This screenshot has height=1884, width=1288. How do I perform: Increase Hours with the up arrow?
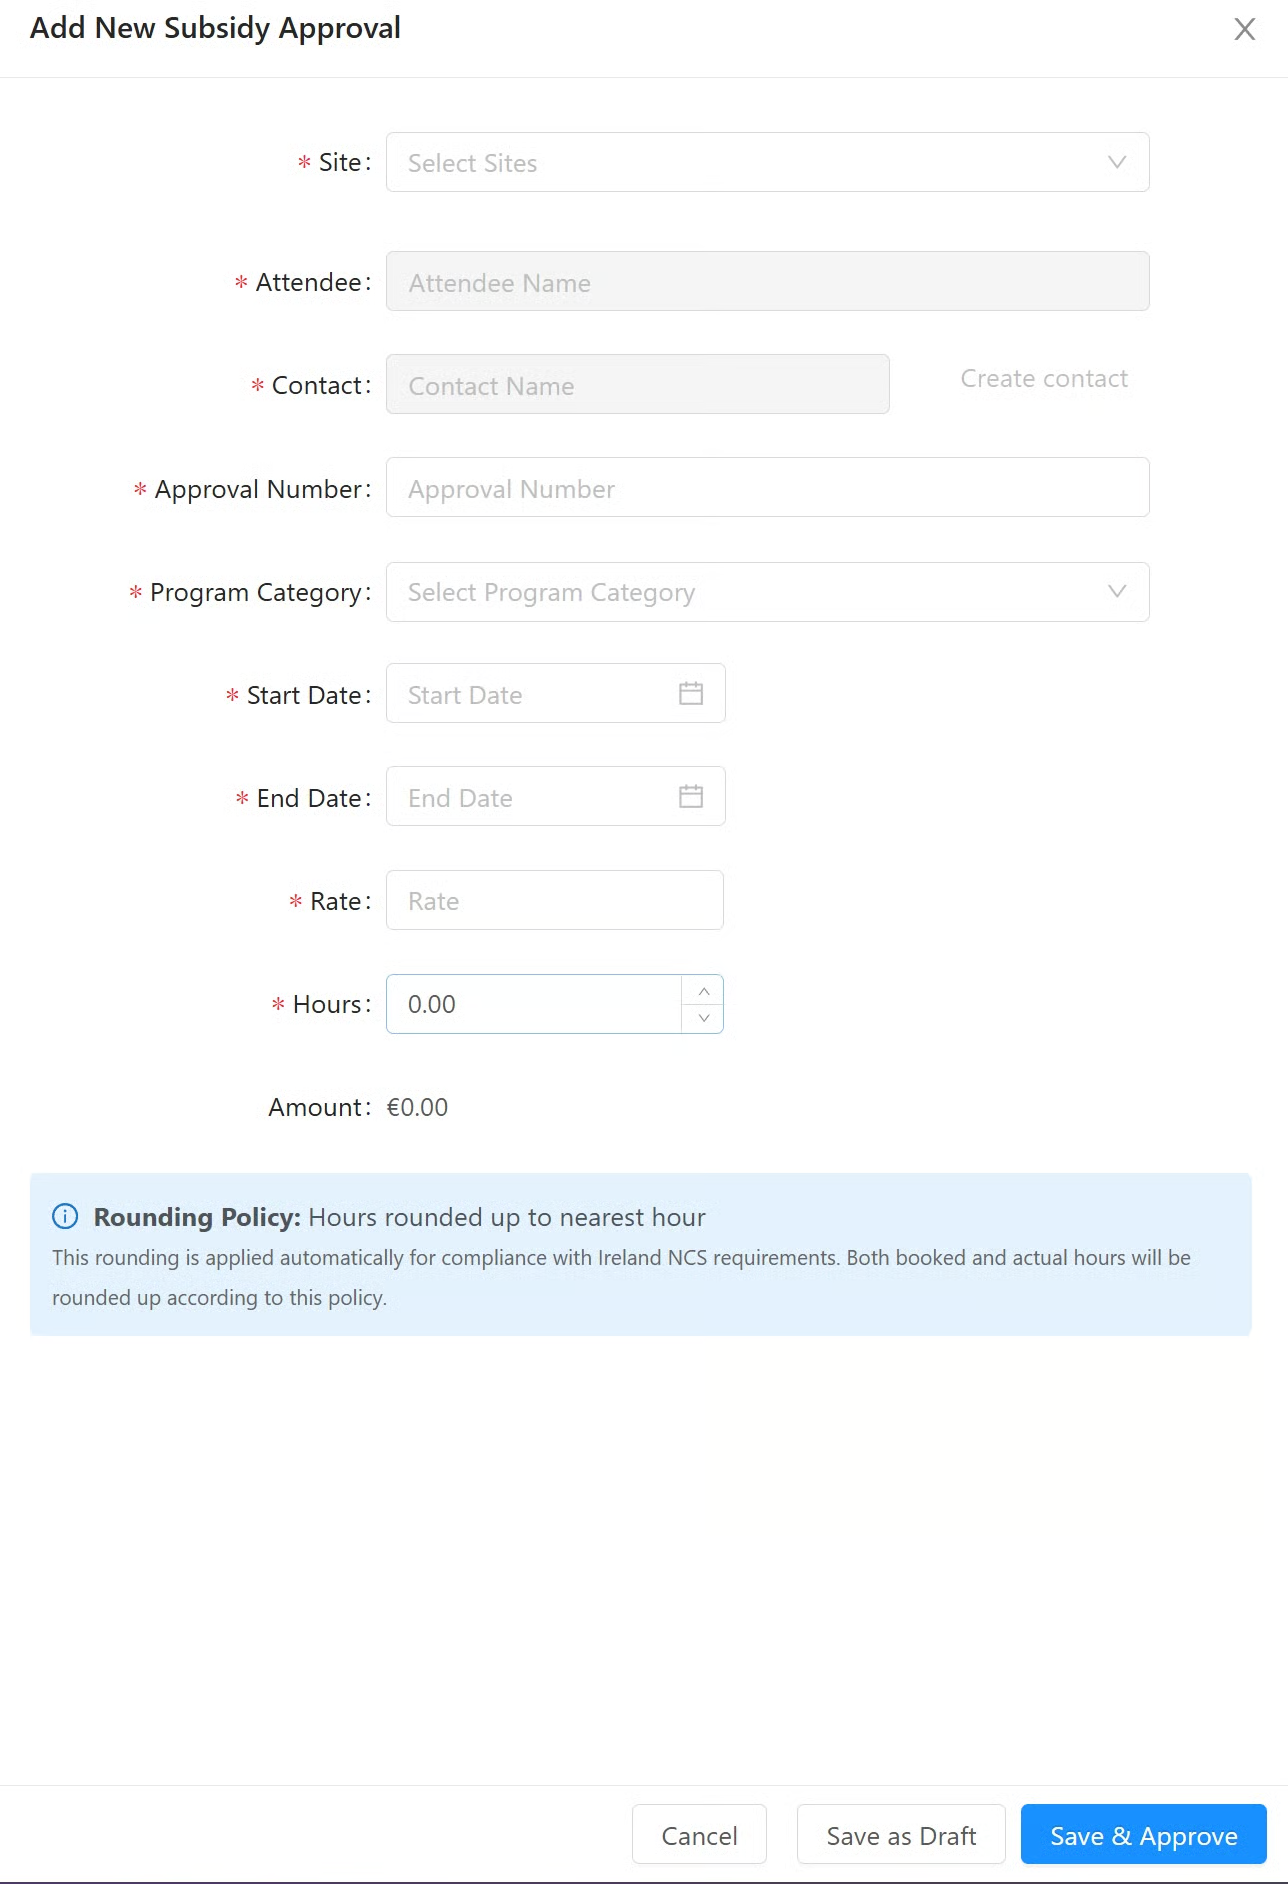[x=704, y=991]
